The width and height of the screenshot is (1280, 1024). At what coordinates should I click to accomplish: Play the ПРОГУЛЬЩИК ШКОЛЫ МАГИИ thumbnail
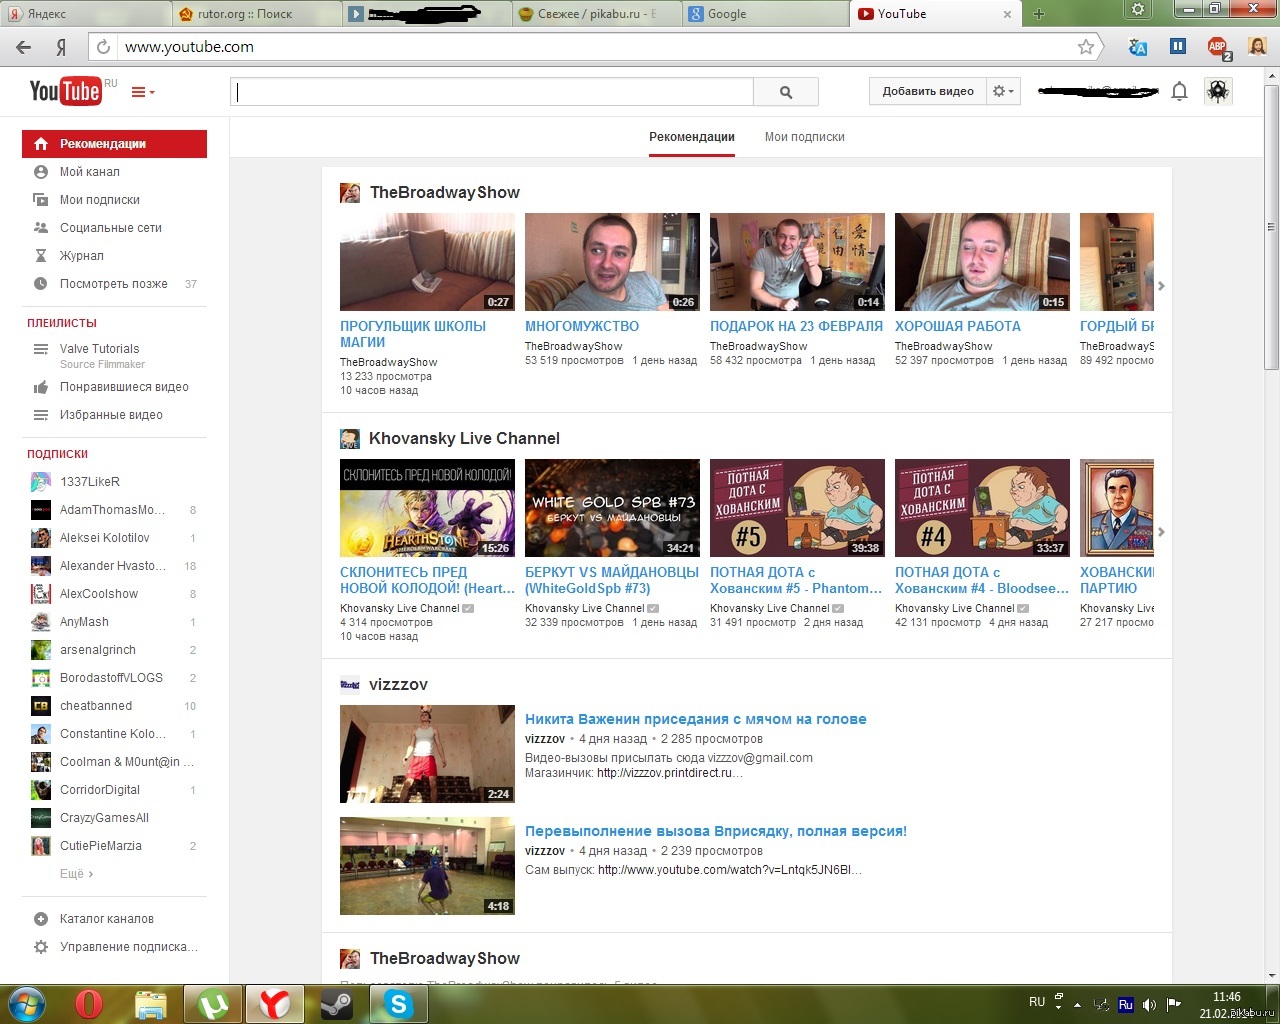(427, 262)
